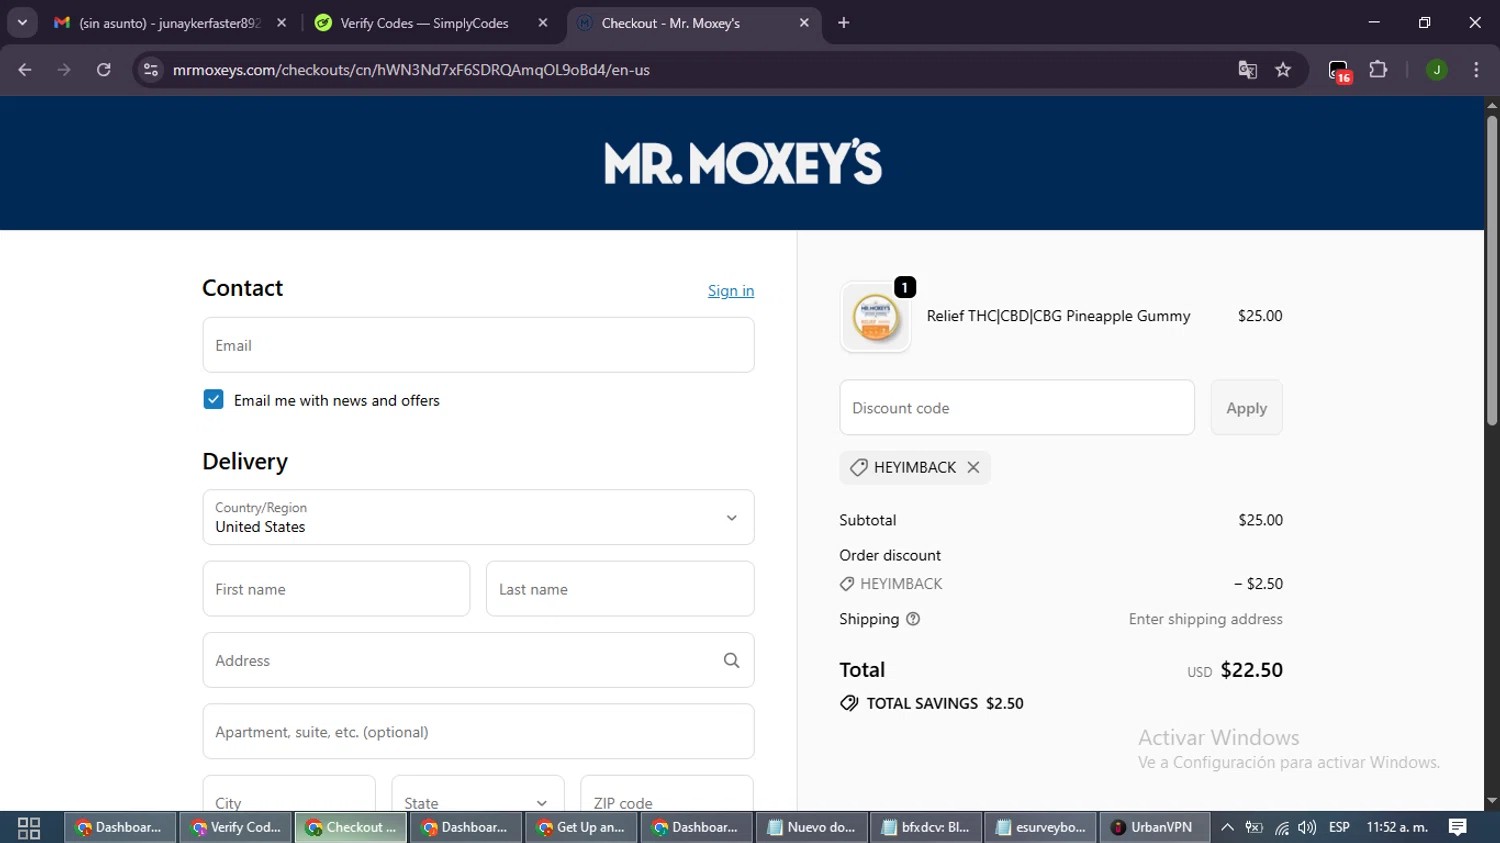Close the Gmail (sin asunto) tab

click(282, 23)
